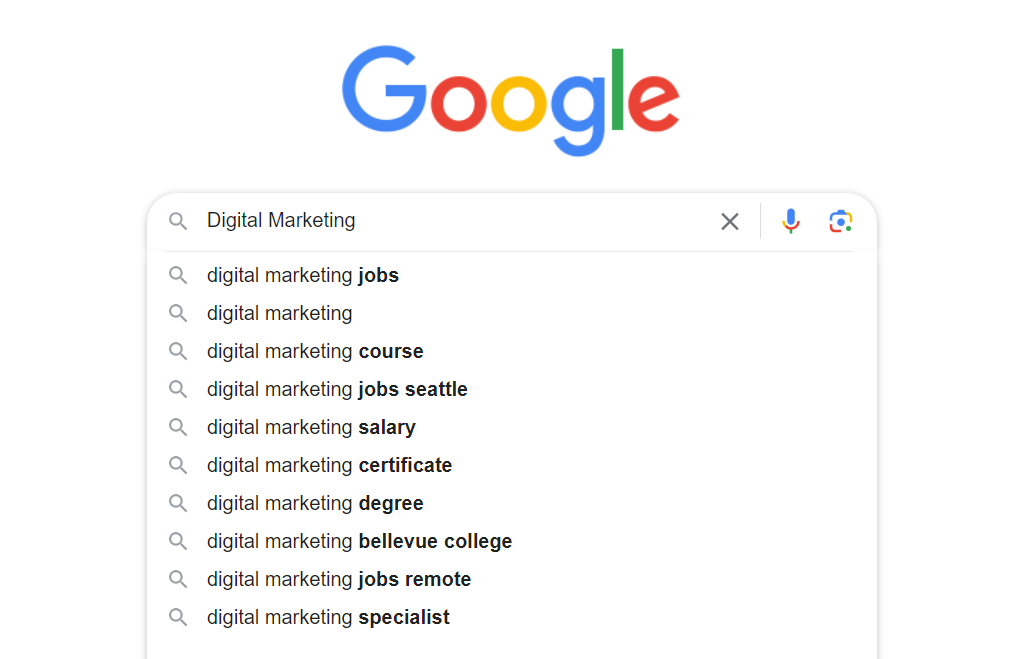The image size is (1015, 659).
Task: Select the 'digital marketing degree' suggestion
Action: [315, 503]
